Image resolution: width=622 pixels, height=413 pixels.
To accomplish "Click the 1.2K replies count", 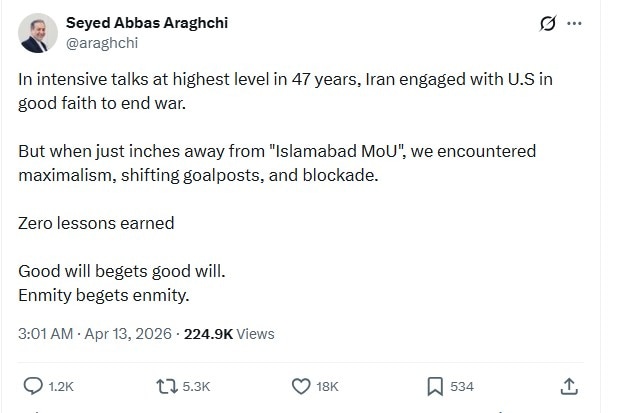I will (x=62, y=386).
